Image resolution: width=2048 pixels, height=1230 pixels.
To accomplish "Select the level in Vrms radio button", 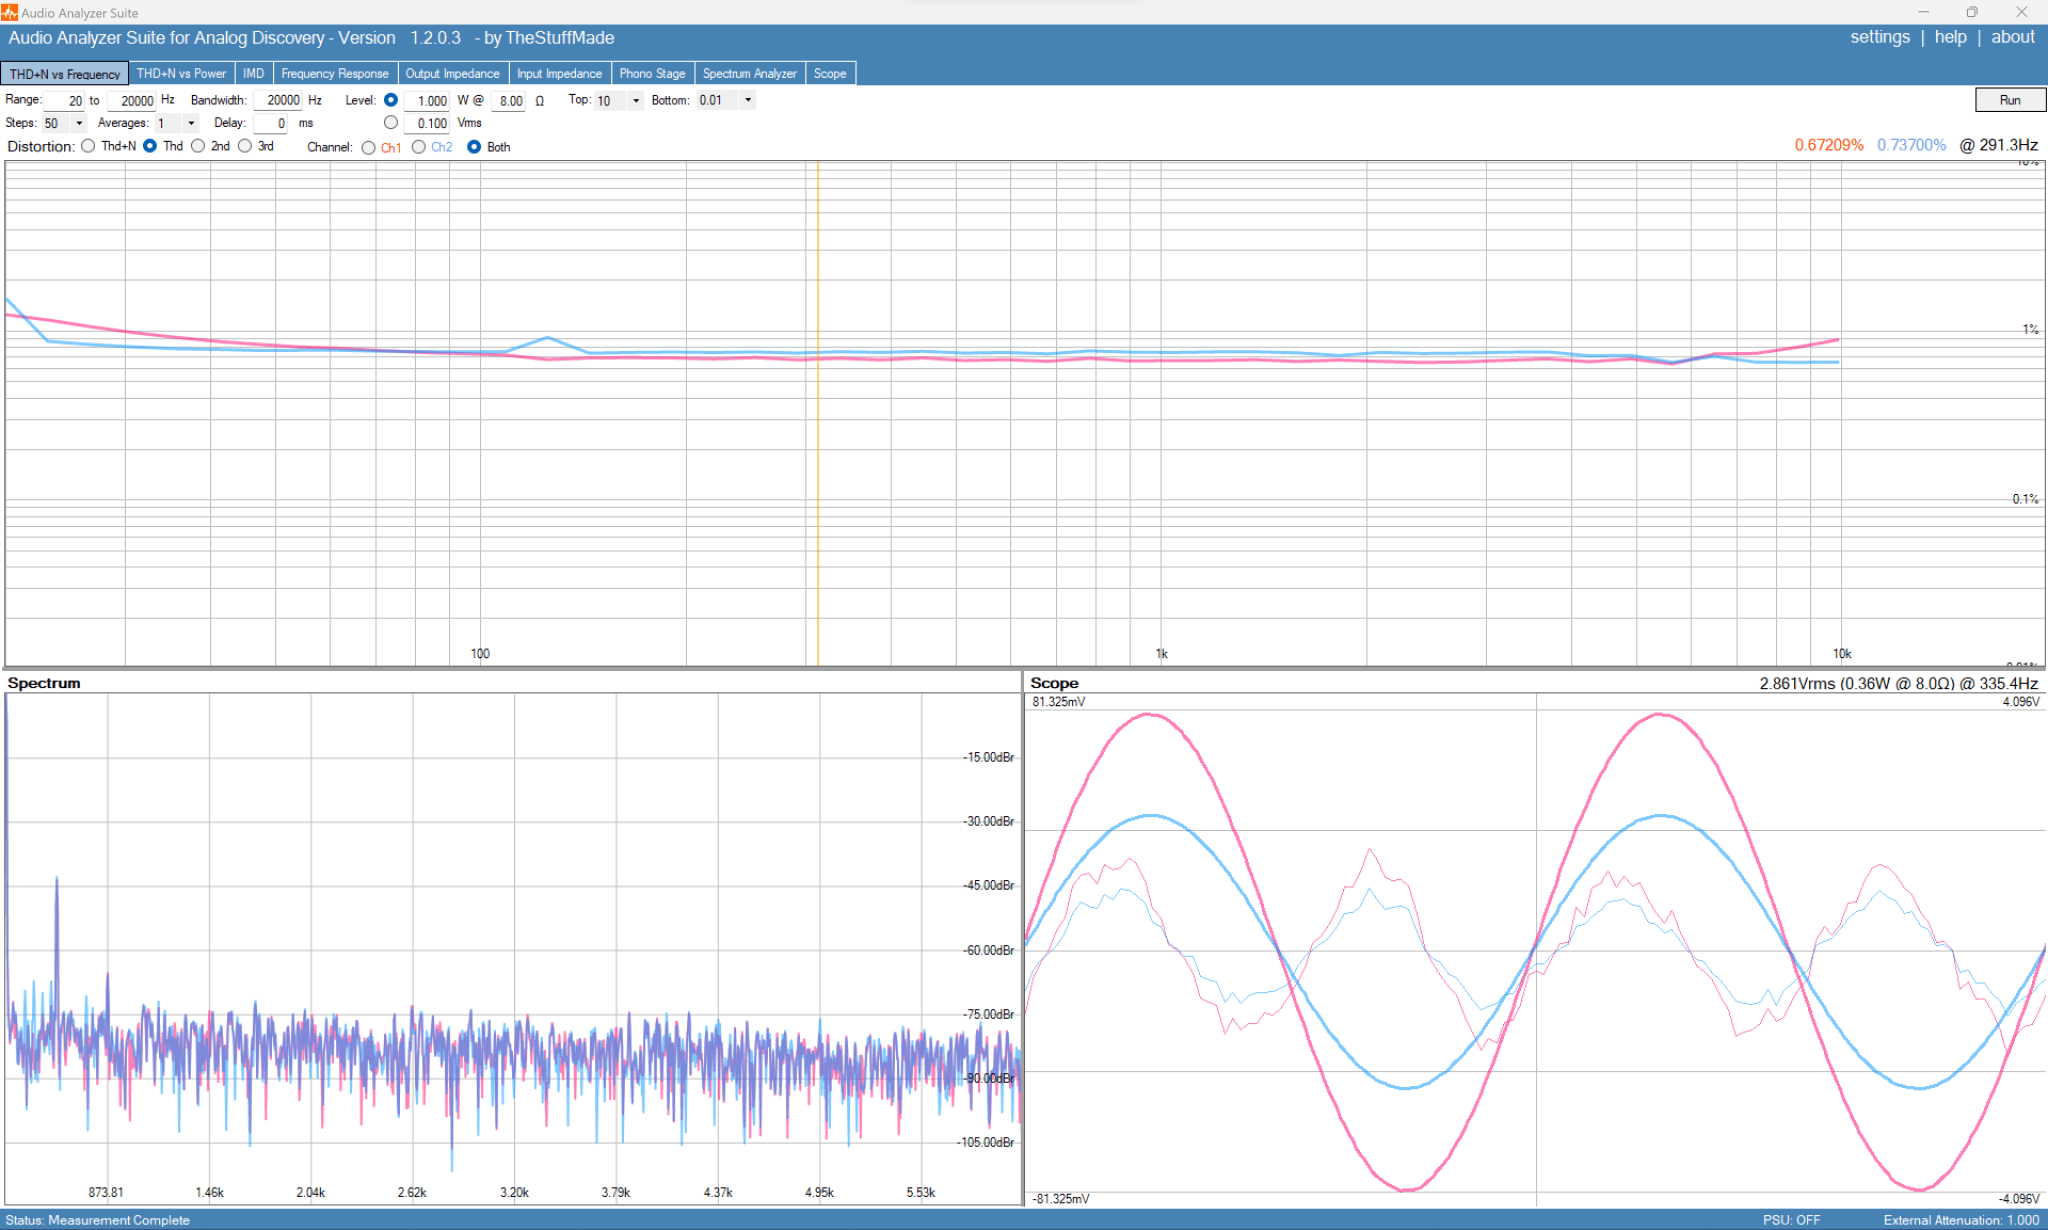I will coord(391,123).
